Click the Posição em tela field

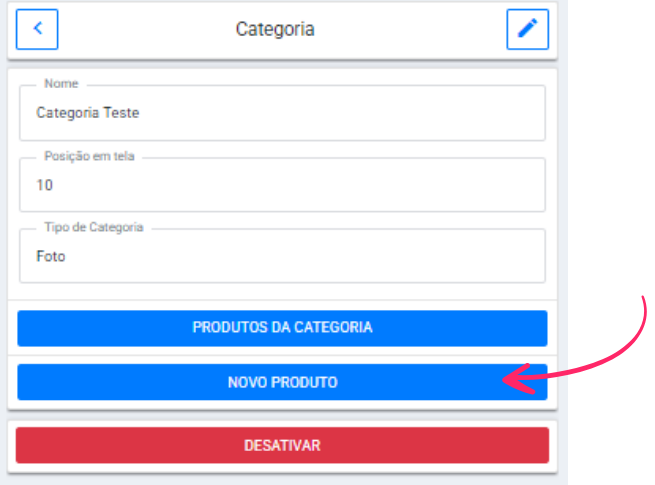point(282,185)
